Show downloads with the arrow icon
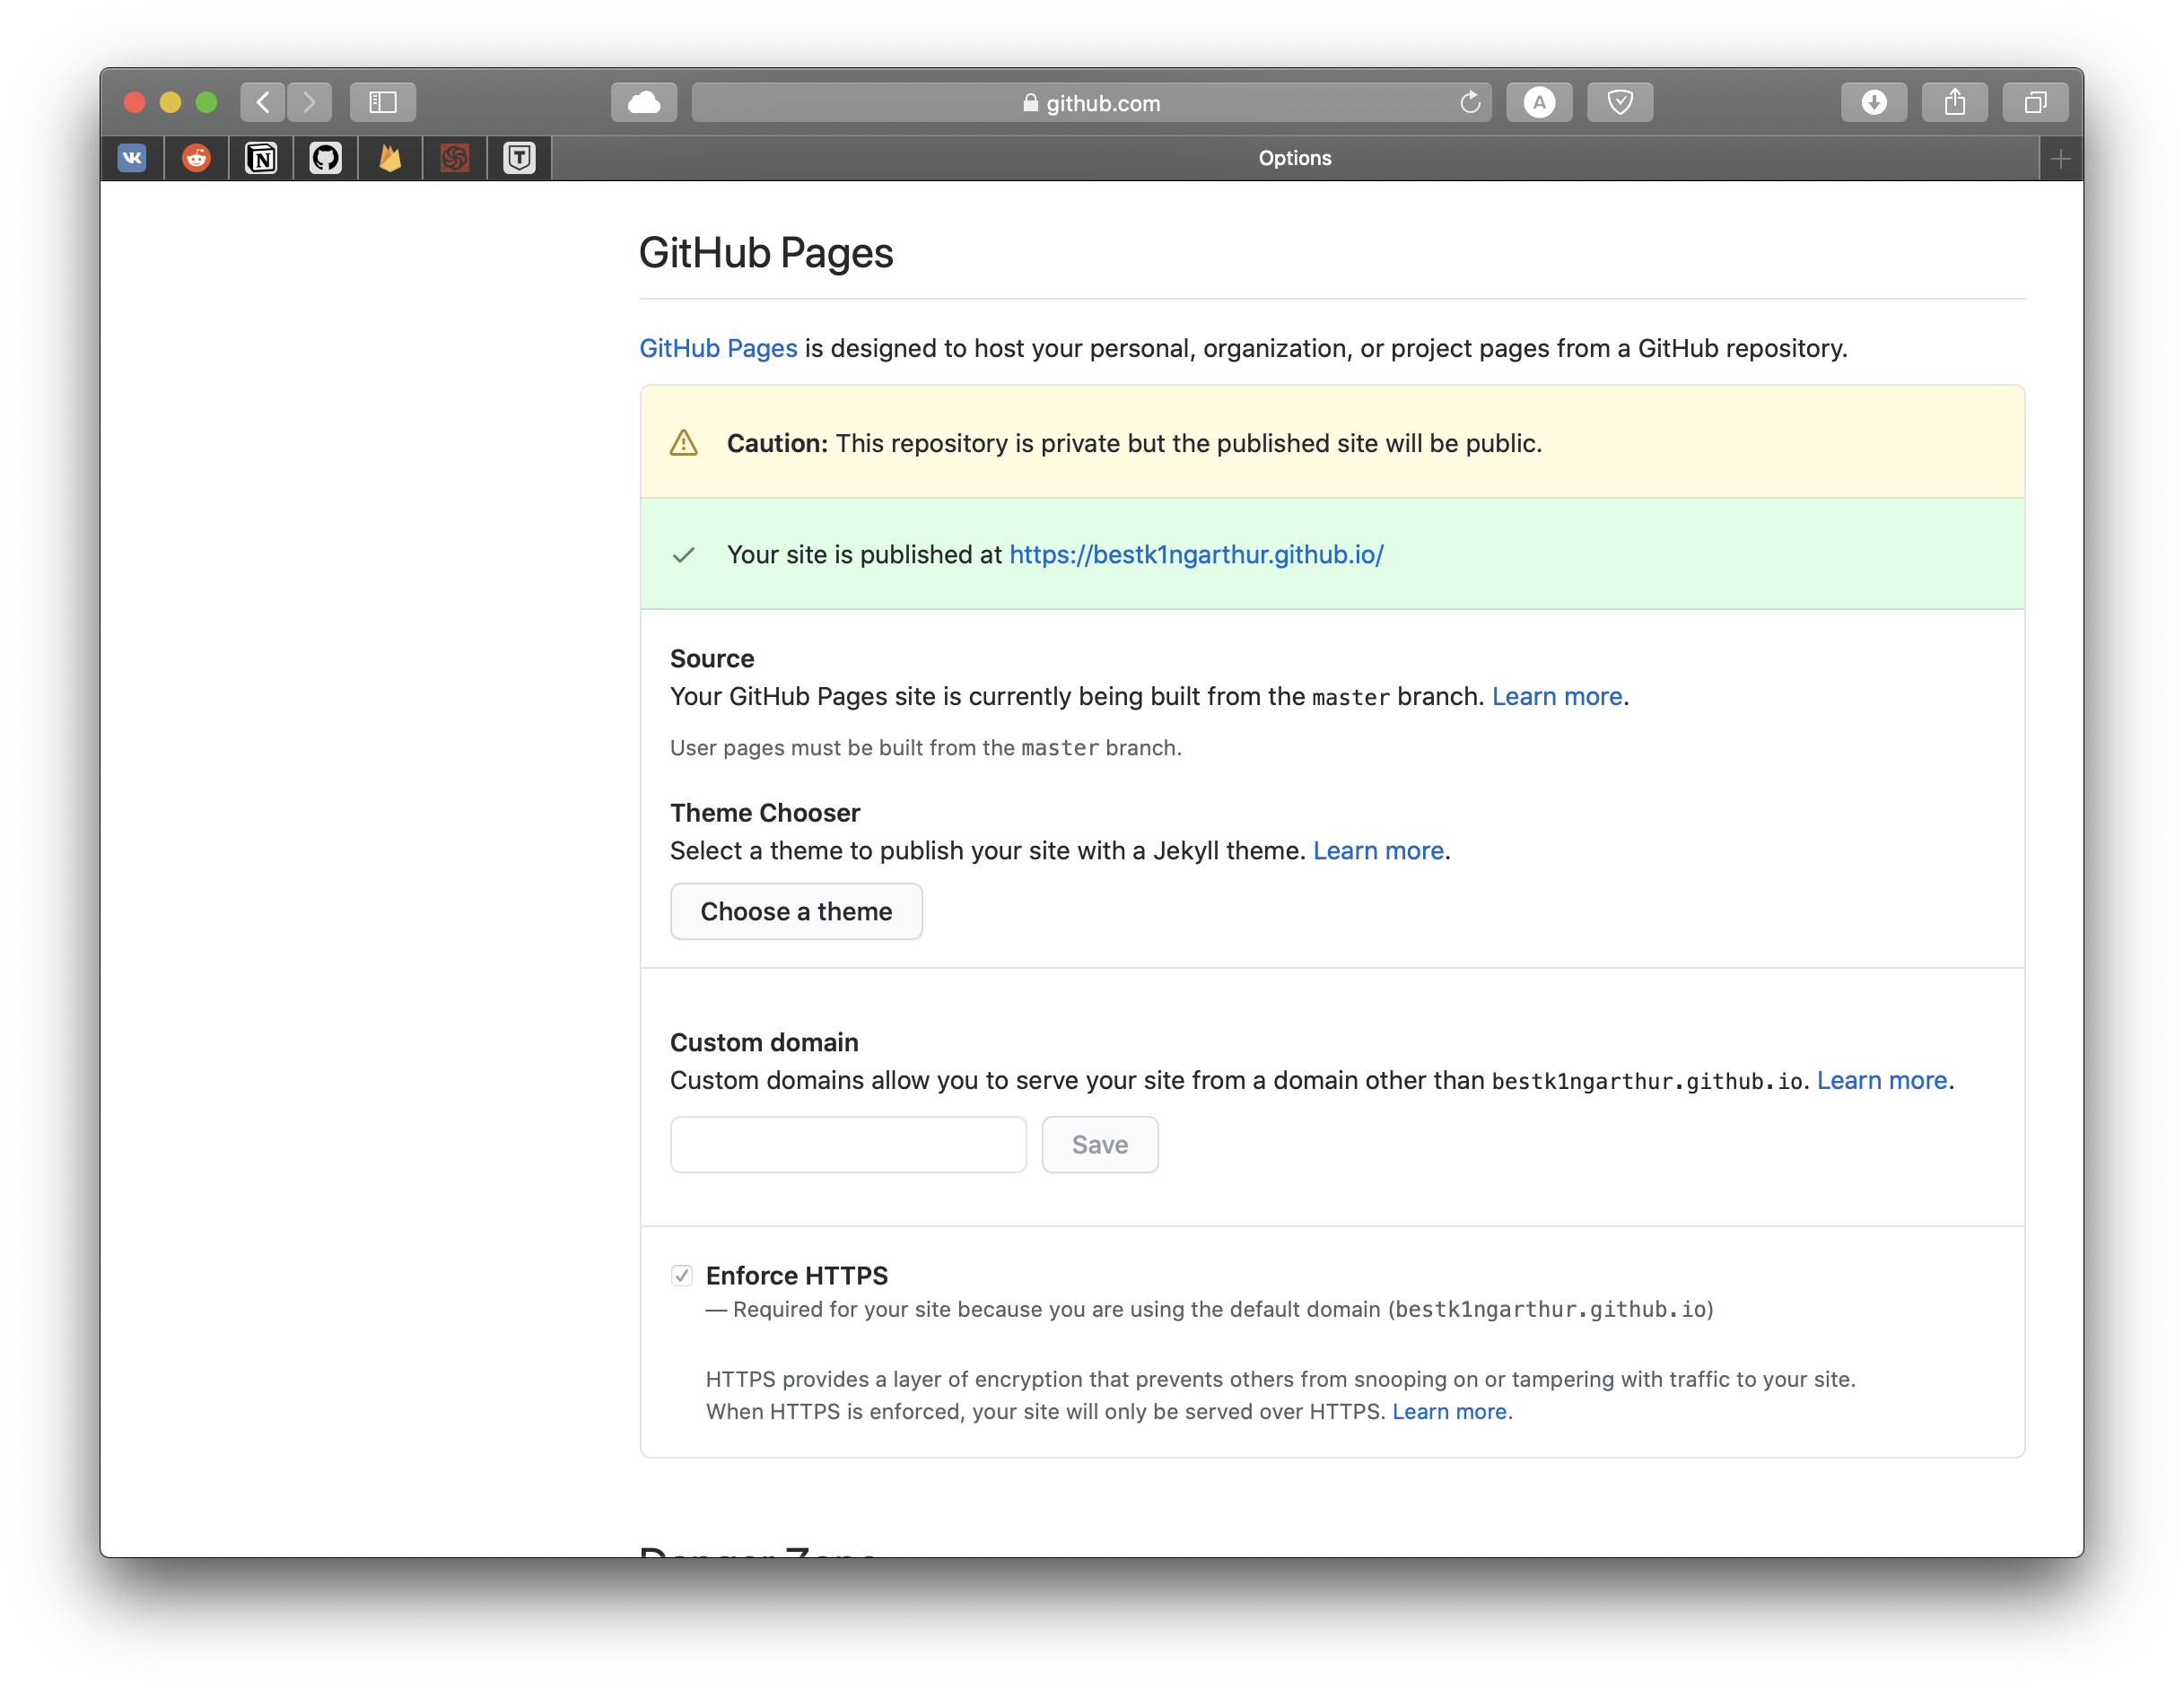This screenshot has width=2184, height=1690. 1874,102
